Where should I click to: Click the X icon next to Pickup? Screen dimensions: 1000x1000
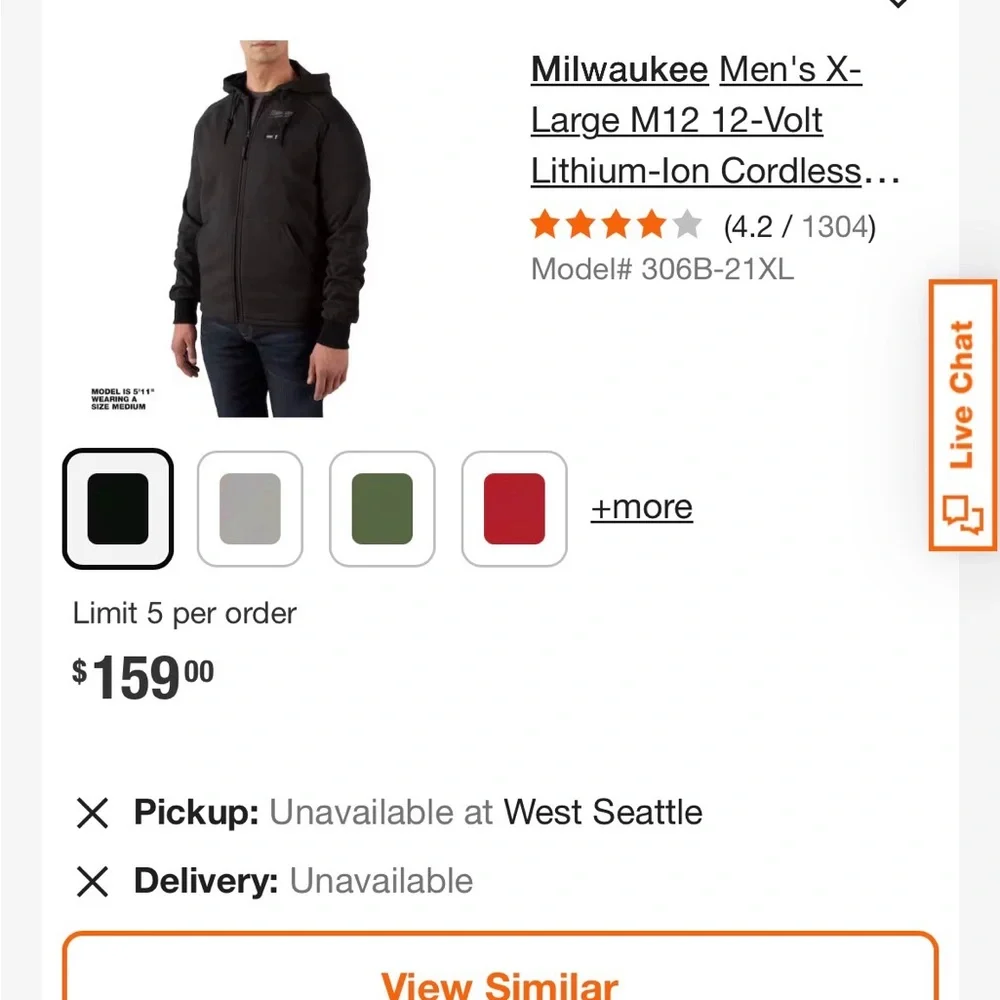(92, 813)
